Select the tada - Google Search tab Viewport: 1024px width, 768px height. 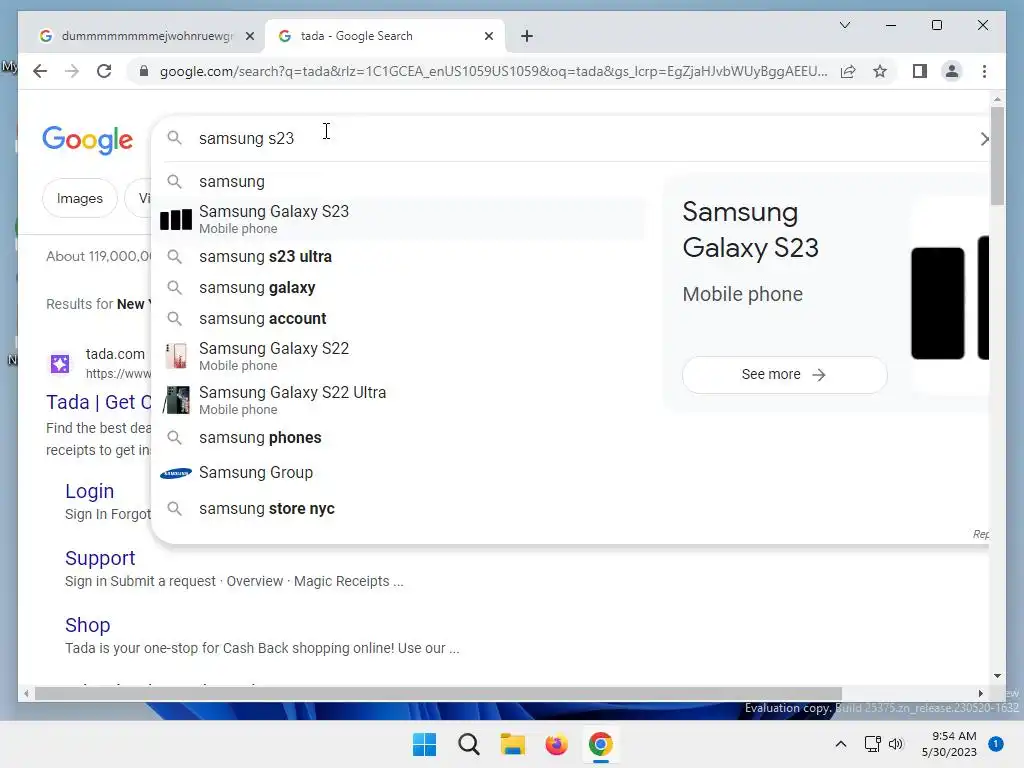(385, 36)
